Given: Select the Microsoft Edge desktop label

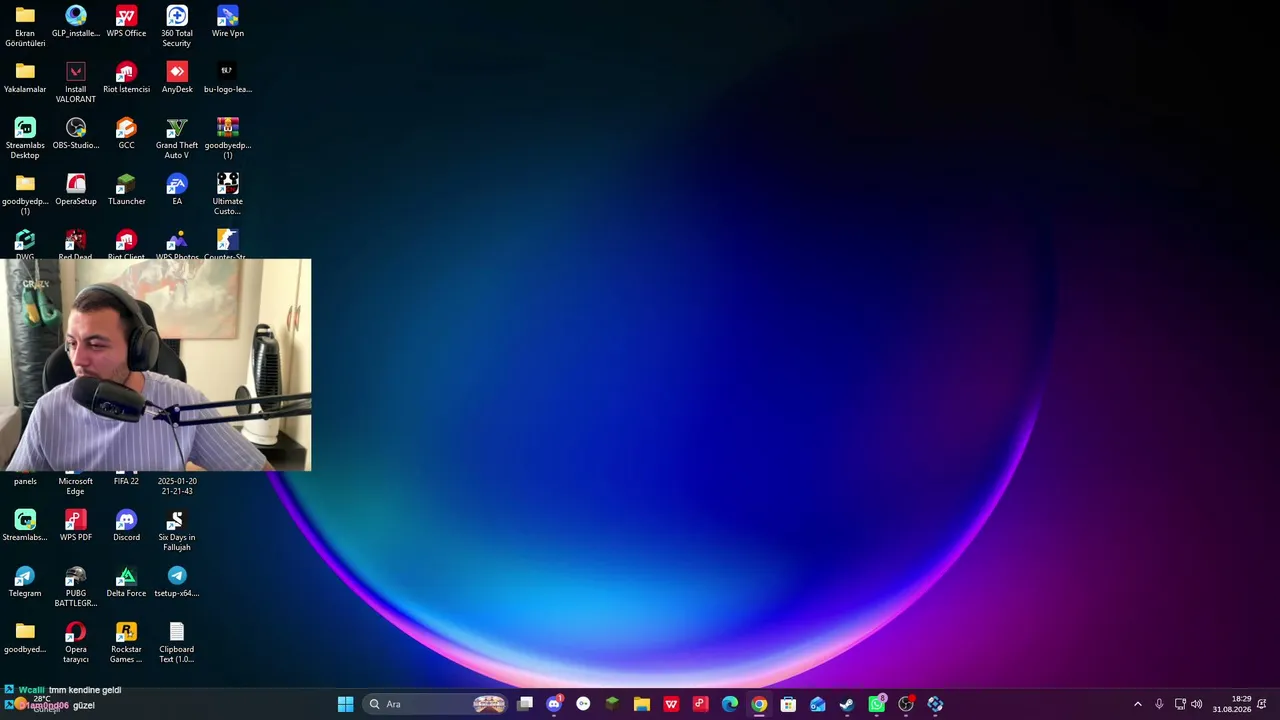Looking at the screenshot, I should tap(76, 486).
